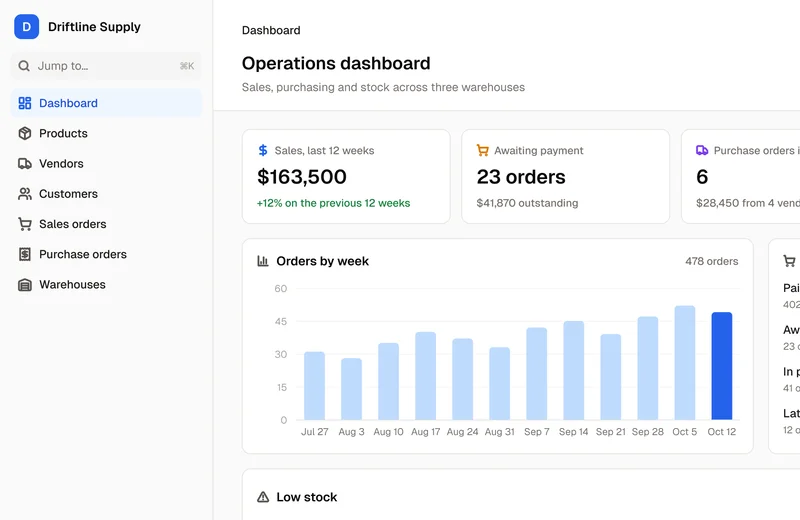Open the Warehouses section
This screenshot has width=800, height=520.
tap(106, 284)
